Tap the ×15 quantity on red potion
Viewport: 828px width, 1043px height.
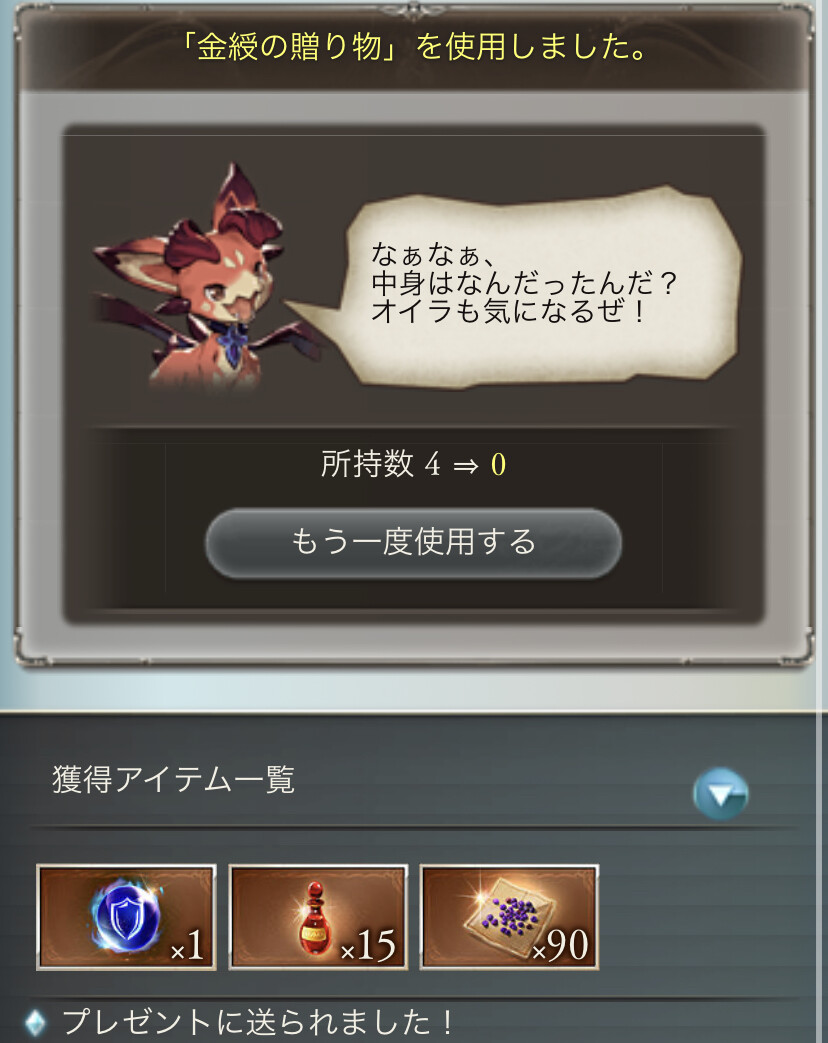pos(368,946)
